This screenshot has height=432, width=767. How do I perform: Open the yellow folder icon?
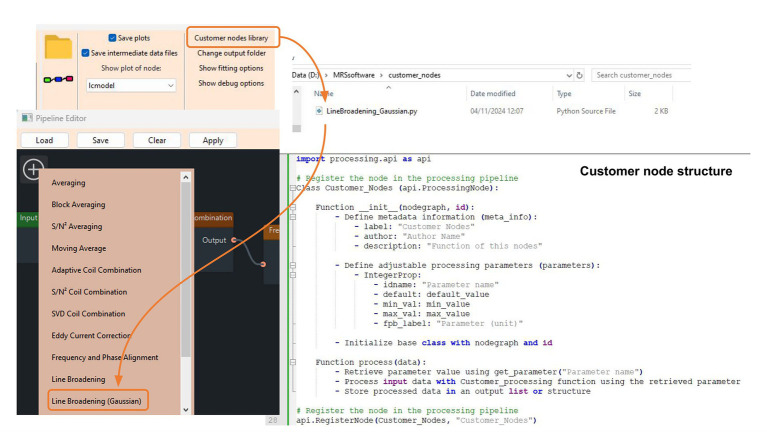tap(58, 47)
